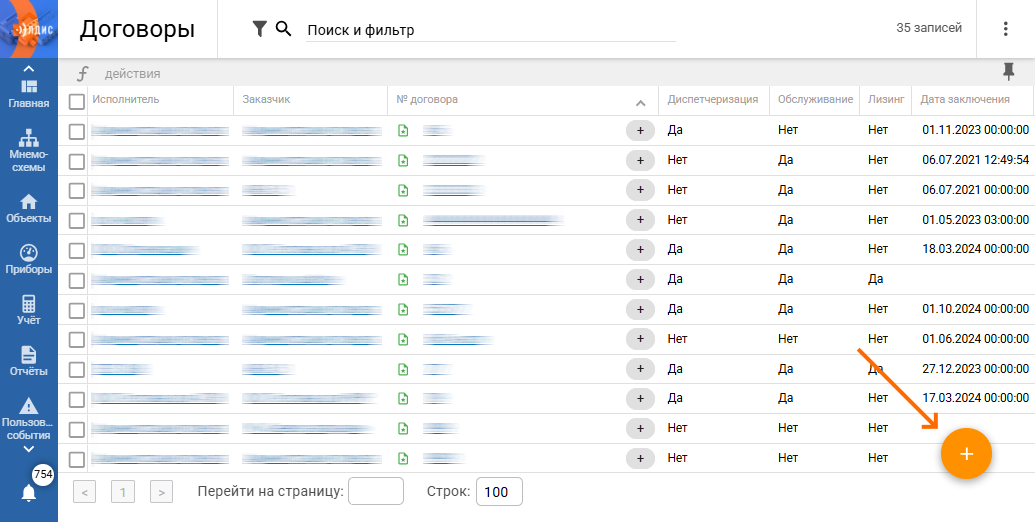The width and height of the screenshot is (1035, 522).
Task: Open the three-dot options menu
Action: pos(1005,28)
